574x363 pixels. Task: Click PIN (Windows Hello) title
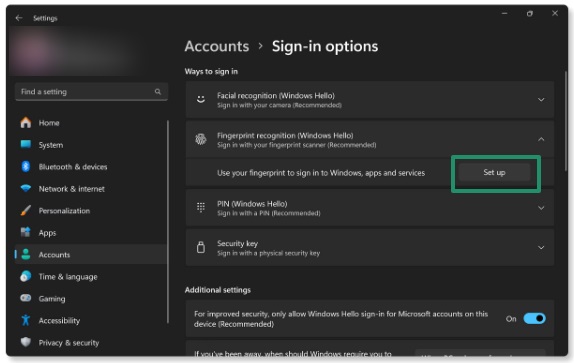pos(252,203)
